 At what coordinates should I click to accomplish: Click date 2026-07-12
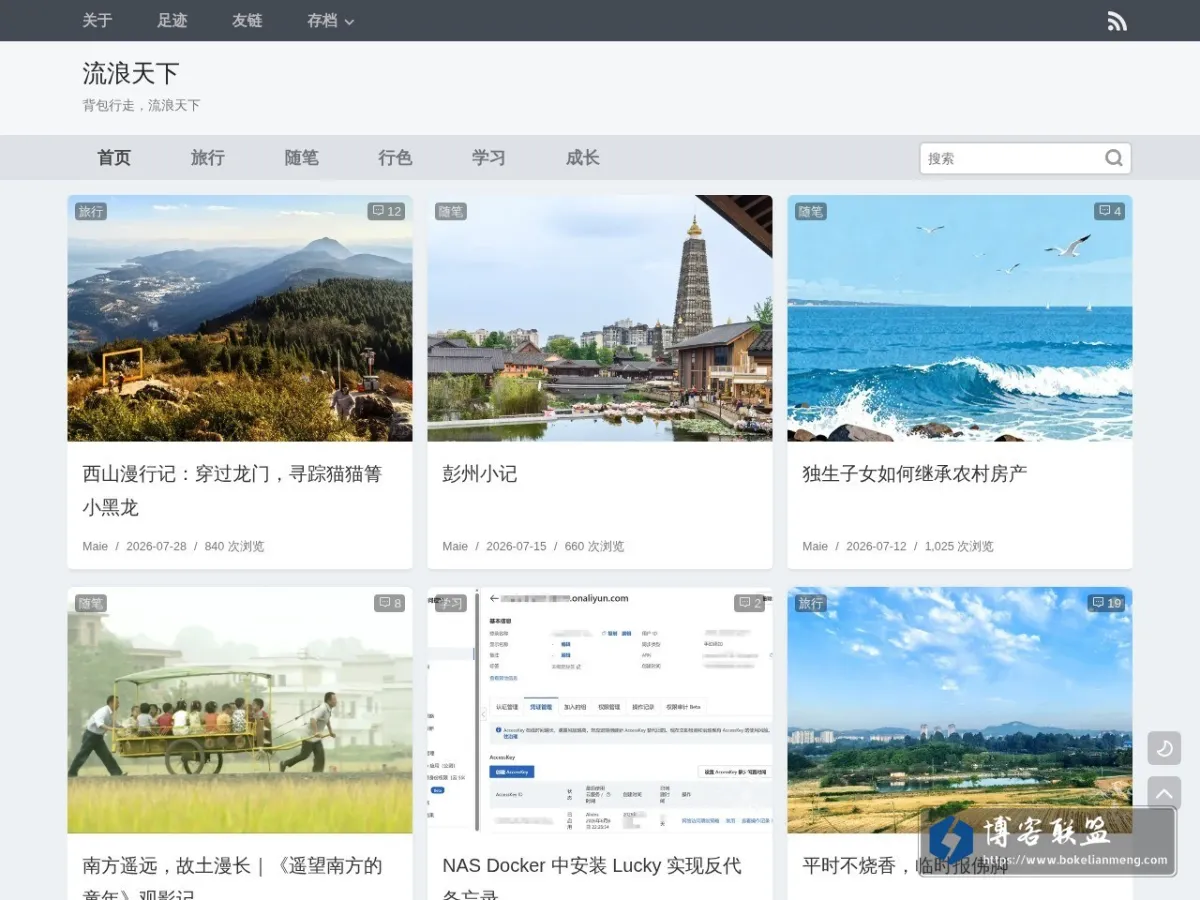tap(876, 546)
